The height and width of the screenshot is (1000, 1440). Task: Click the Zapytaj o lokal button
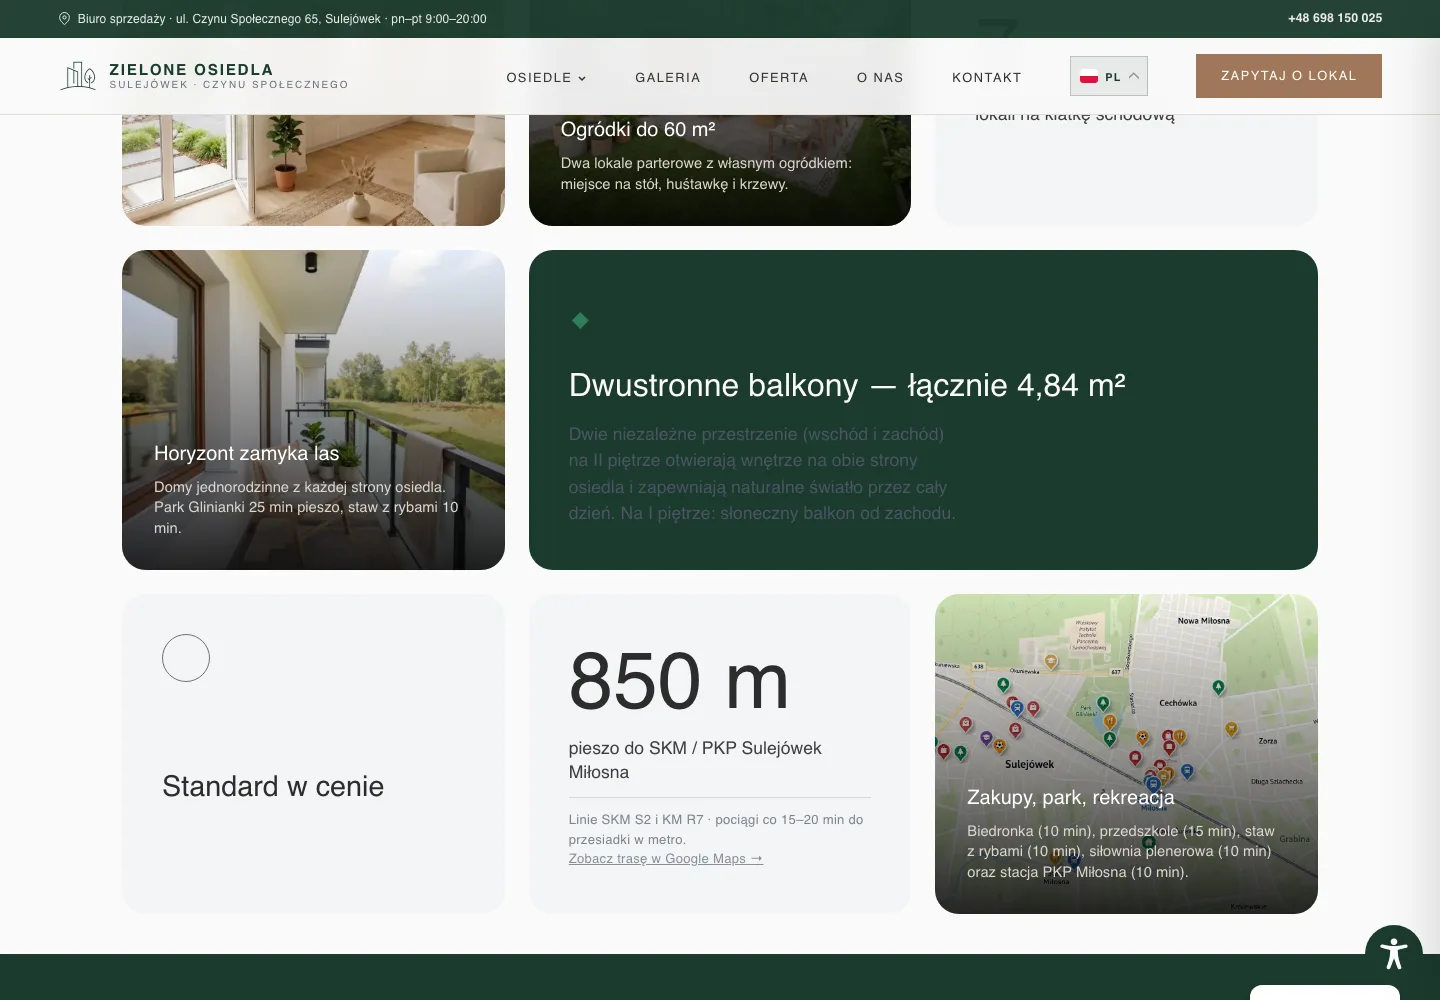point(1289,76)
